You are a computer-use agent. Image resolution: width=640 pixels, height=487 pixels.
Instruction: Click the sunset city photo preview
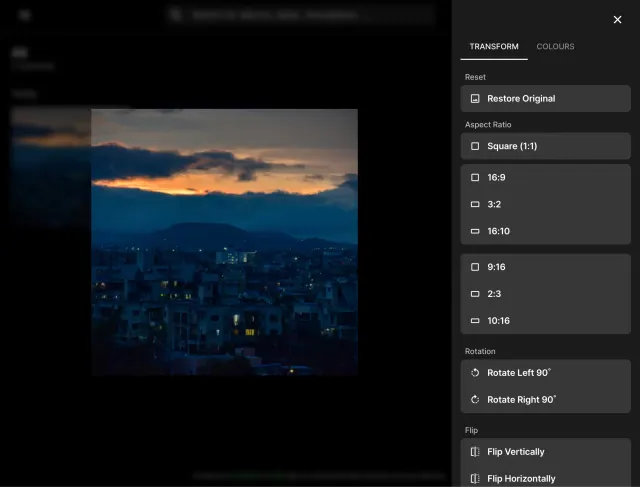[x=224, y=242]
